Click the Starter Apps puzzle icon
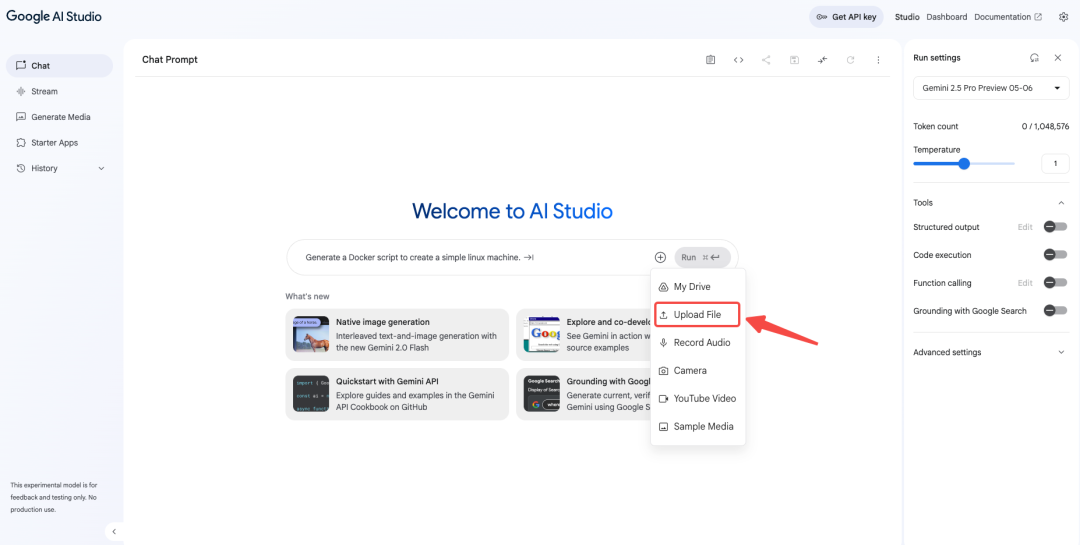 pyautogui.click(x=21, y=143)
